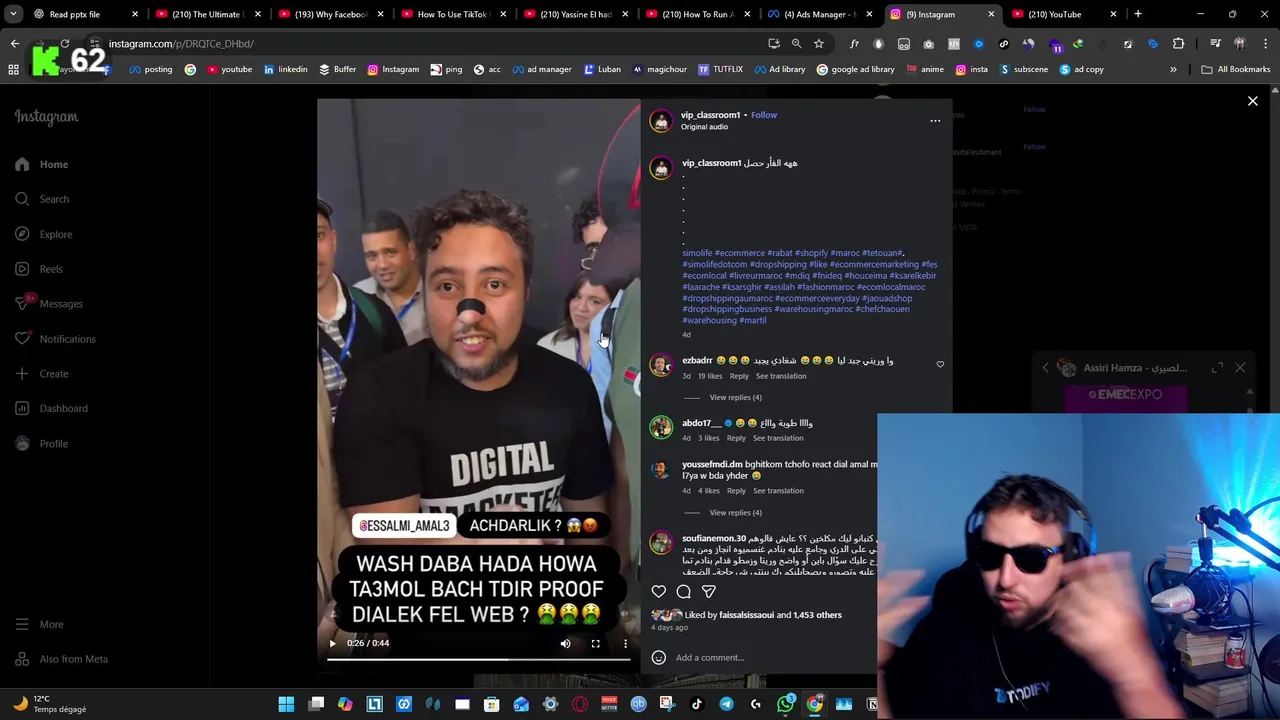This screenshot has width=1280, height=720.
Task: Switch to Why Facebook tab
Action: point(331,14)
